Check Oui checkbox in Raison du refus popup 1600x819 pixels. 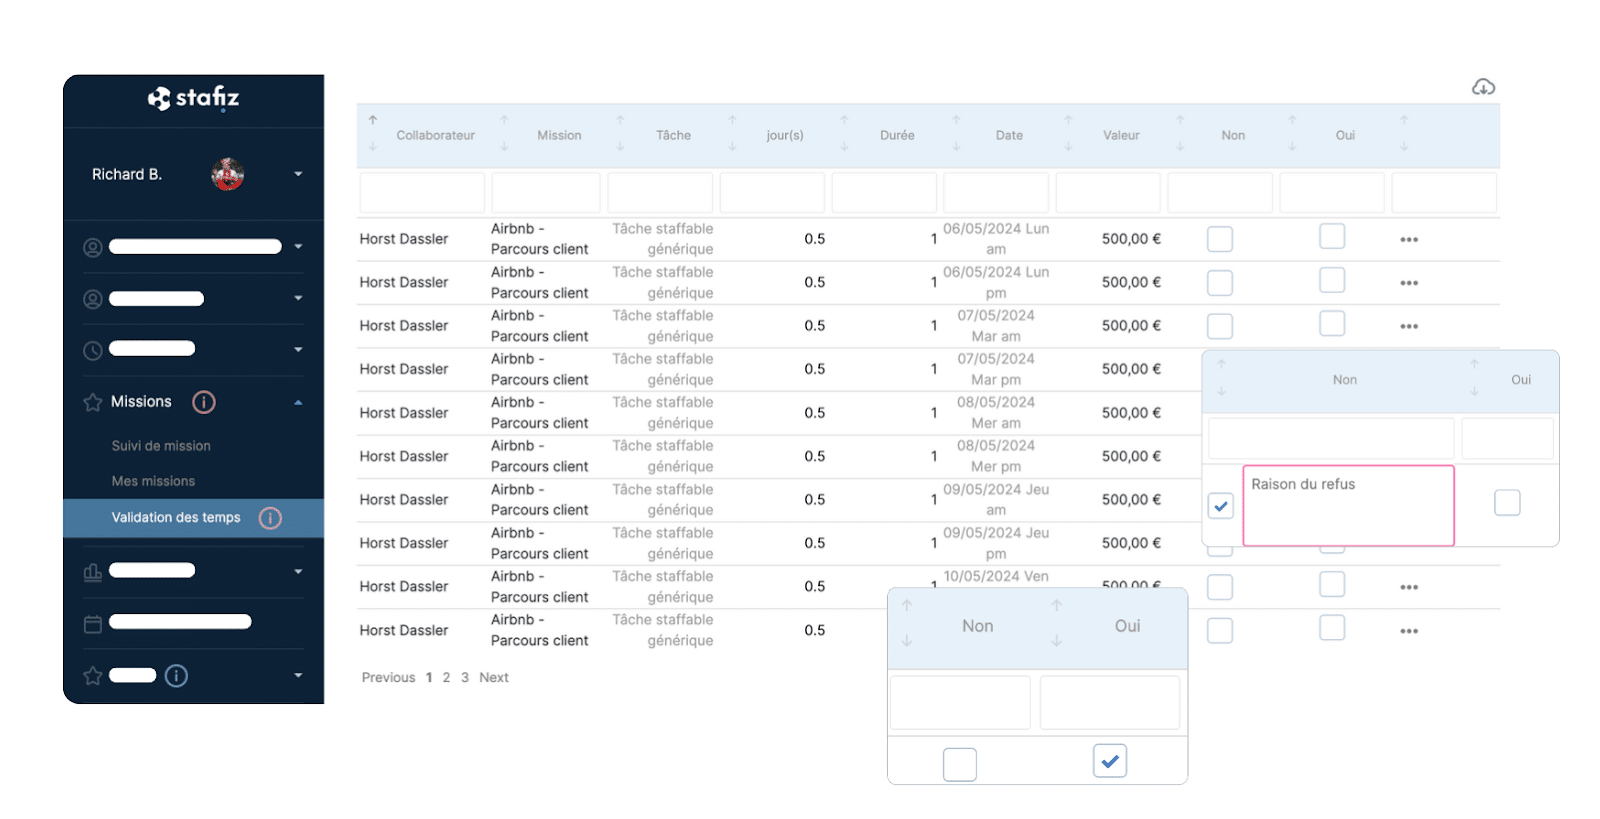pyautogui.click(x=1507, y=502)
